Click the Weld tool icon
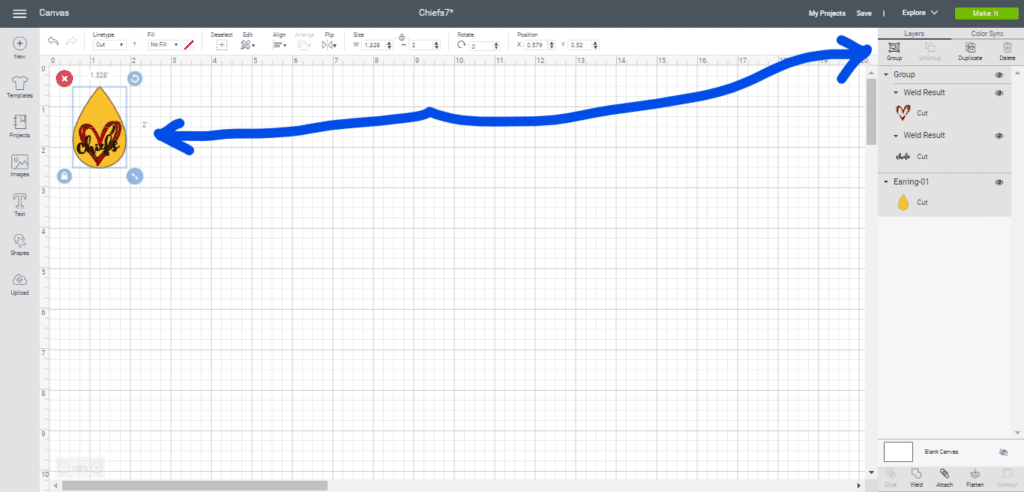1024x492 pixels. tap(917, 476)
